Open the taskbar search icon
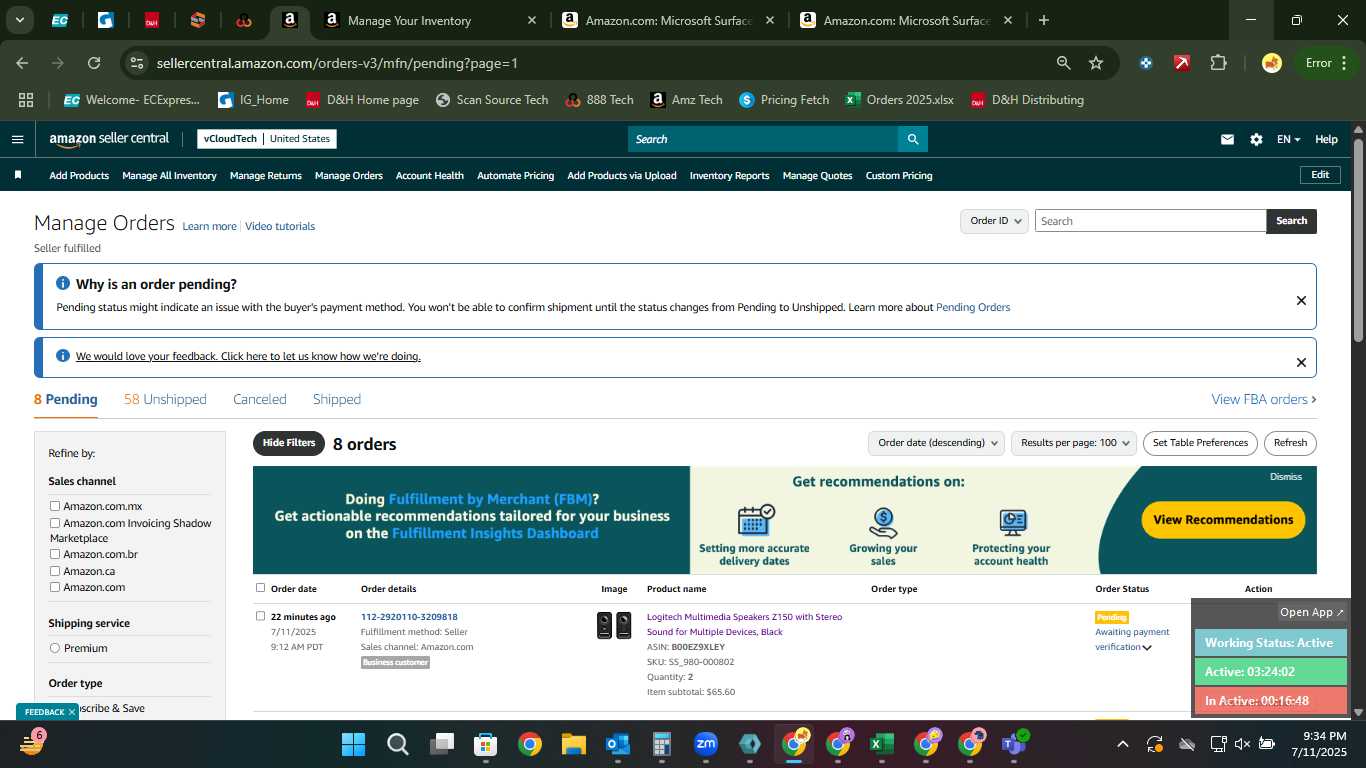 [x=397, y=744]
